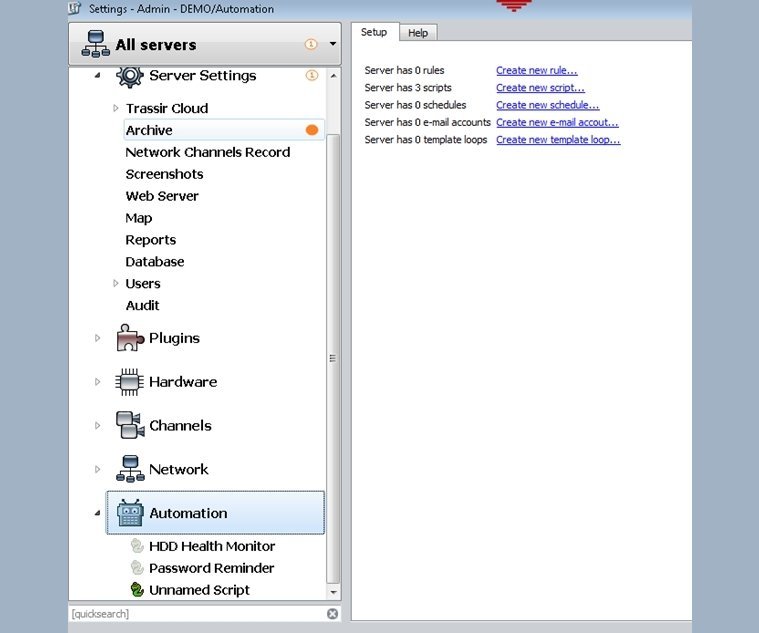Open Database settings
759x633 pixels.
coord(154,261)
